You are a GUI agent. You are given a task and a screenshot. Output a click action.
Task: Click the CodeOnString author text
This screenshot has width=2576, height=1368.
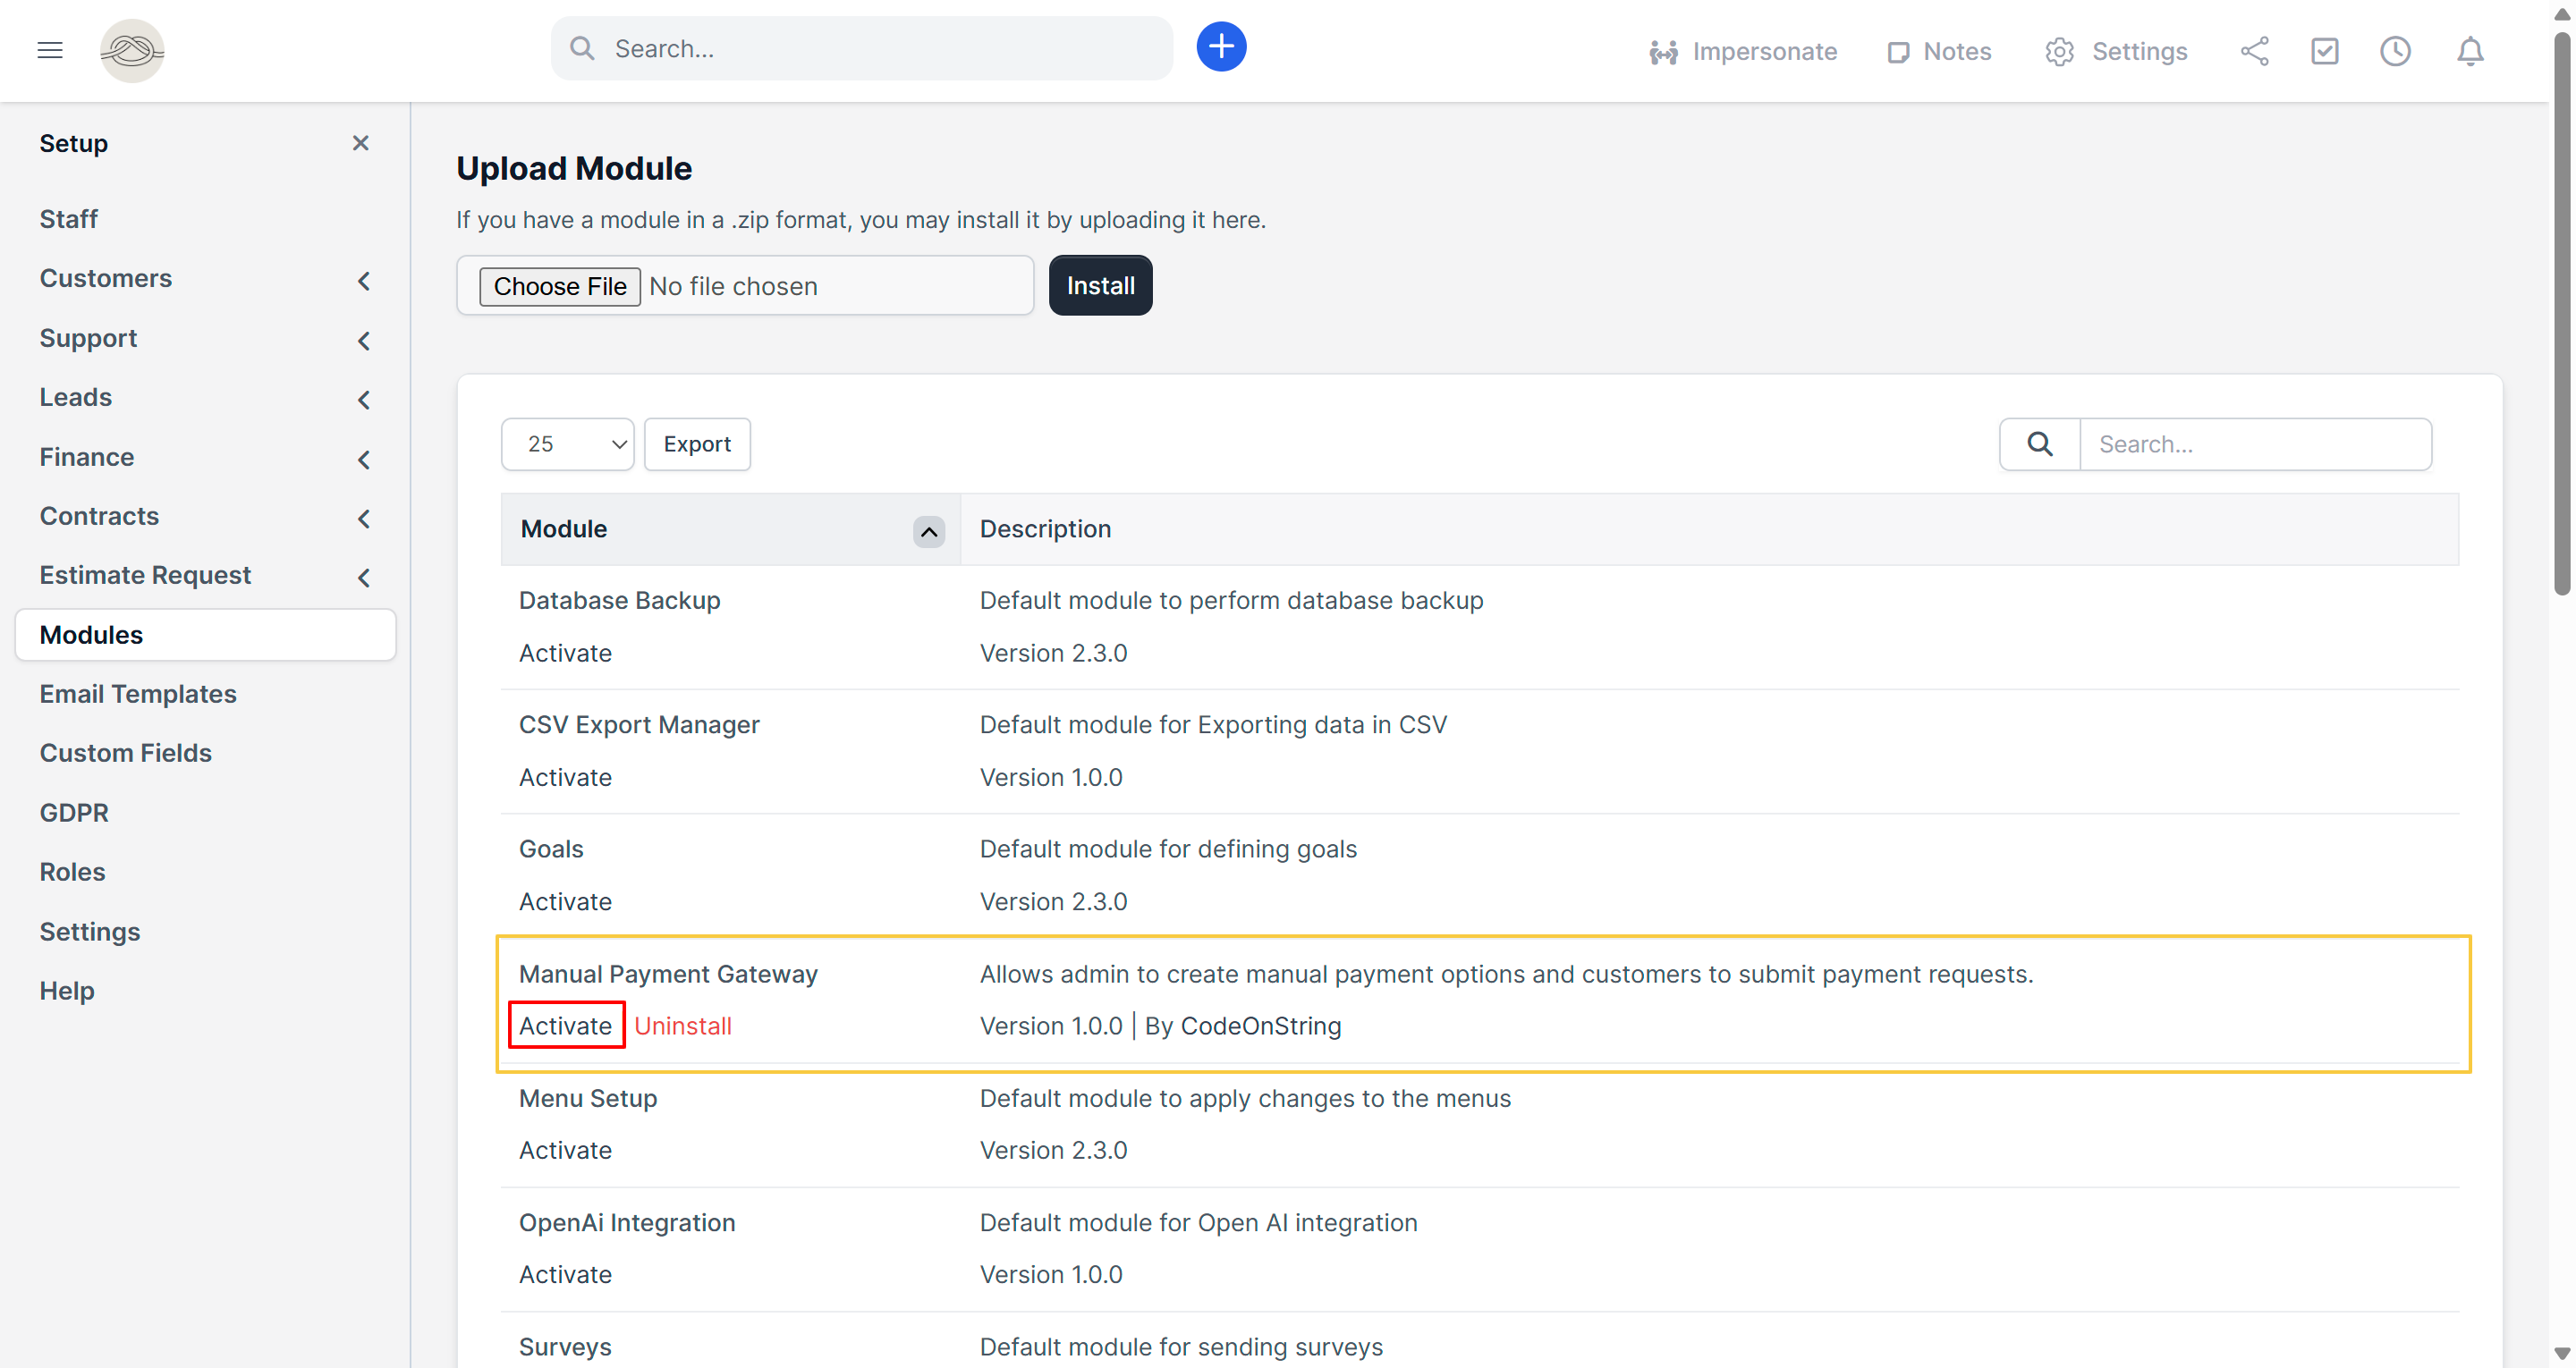(x=1260, y=1026)
